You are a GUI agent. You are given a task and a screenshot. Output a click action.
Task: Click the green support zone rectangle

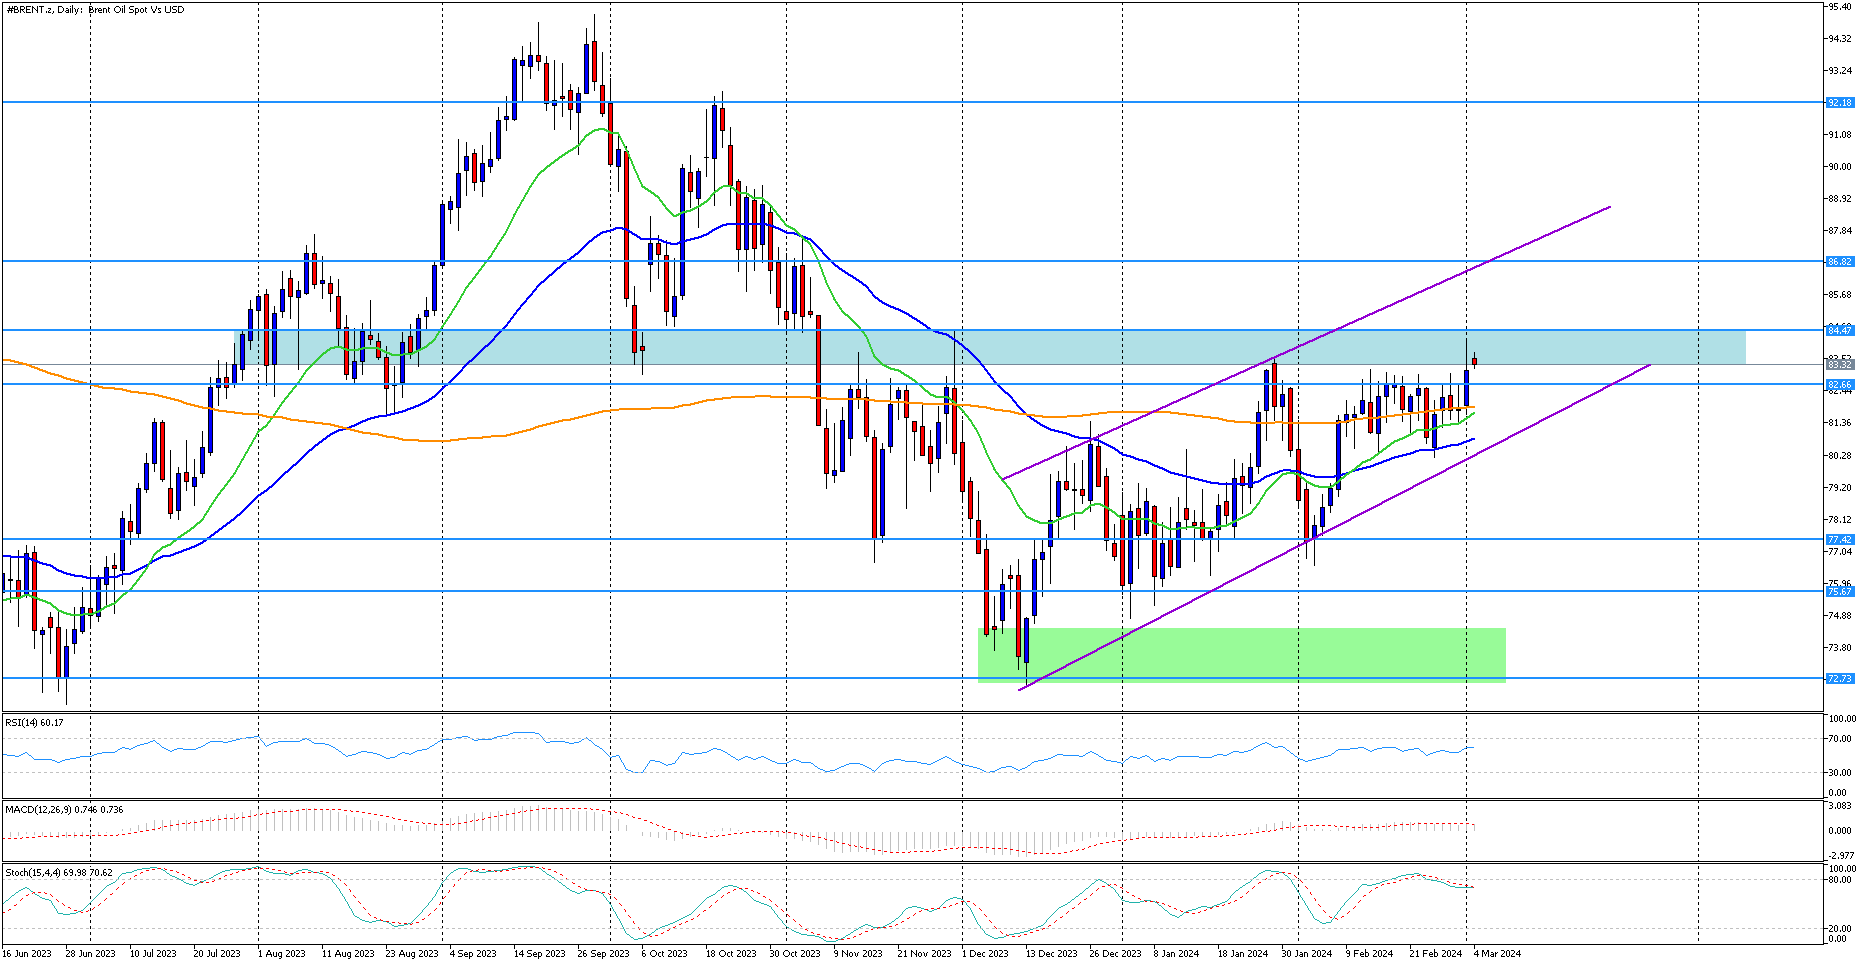click(x=1241, y=655)
